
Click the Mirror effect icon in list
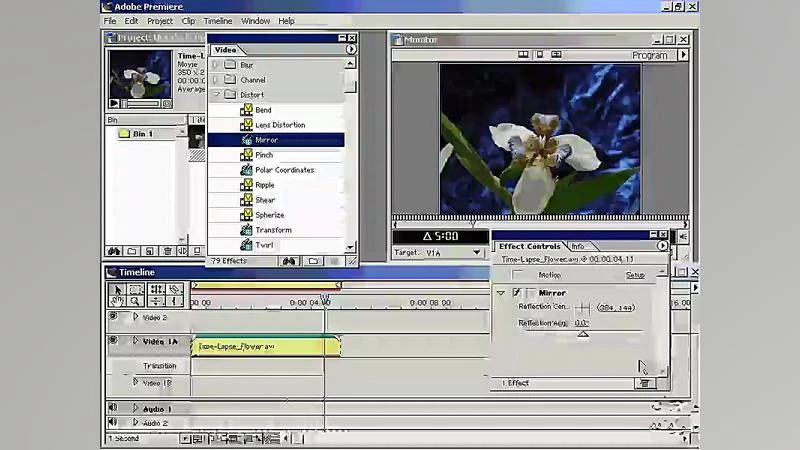point(246,140)
